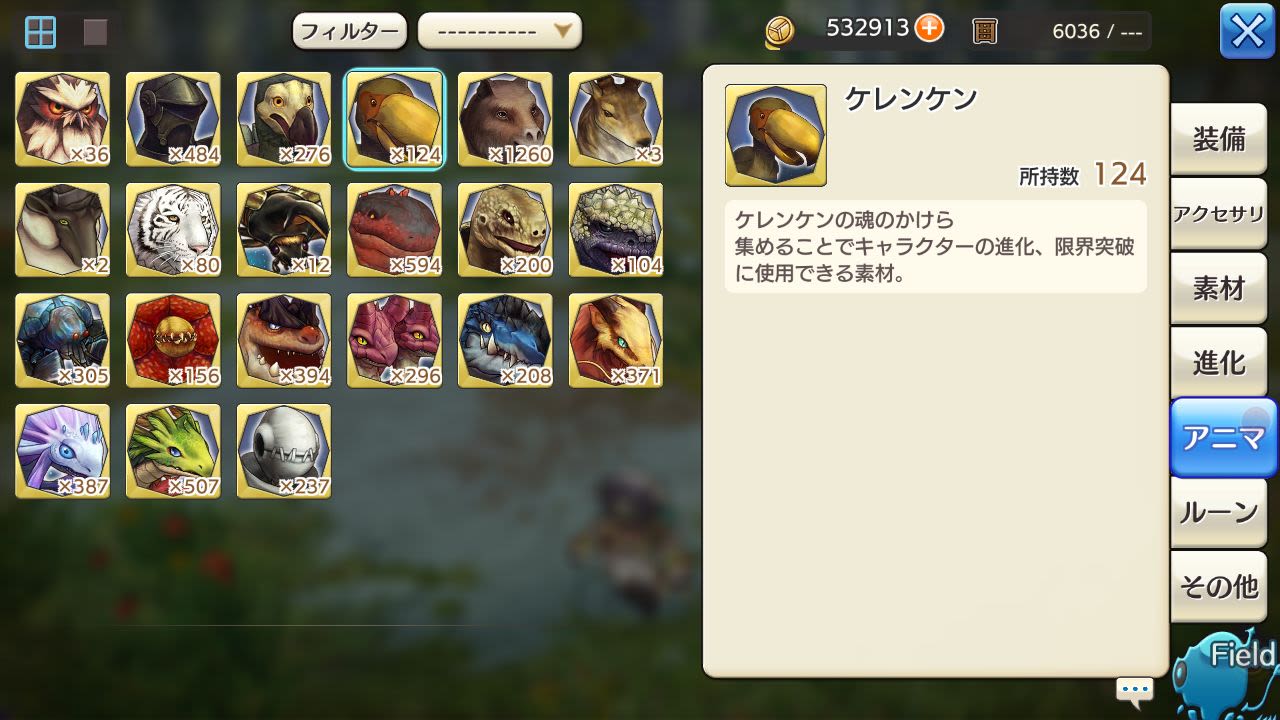Choose the helmet knight anima ×484

coord(173,119)
